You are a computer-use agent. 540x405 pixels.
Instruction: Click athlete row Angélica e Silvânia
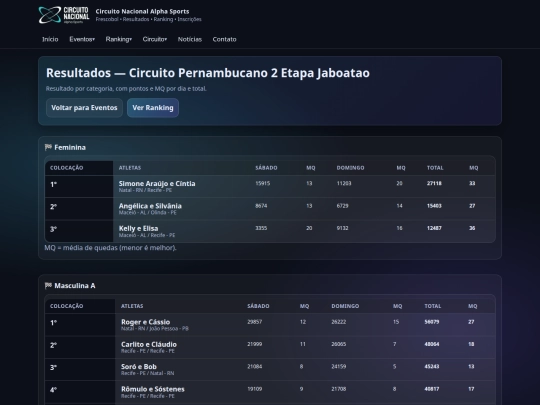[x=270, y=209]
